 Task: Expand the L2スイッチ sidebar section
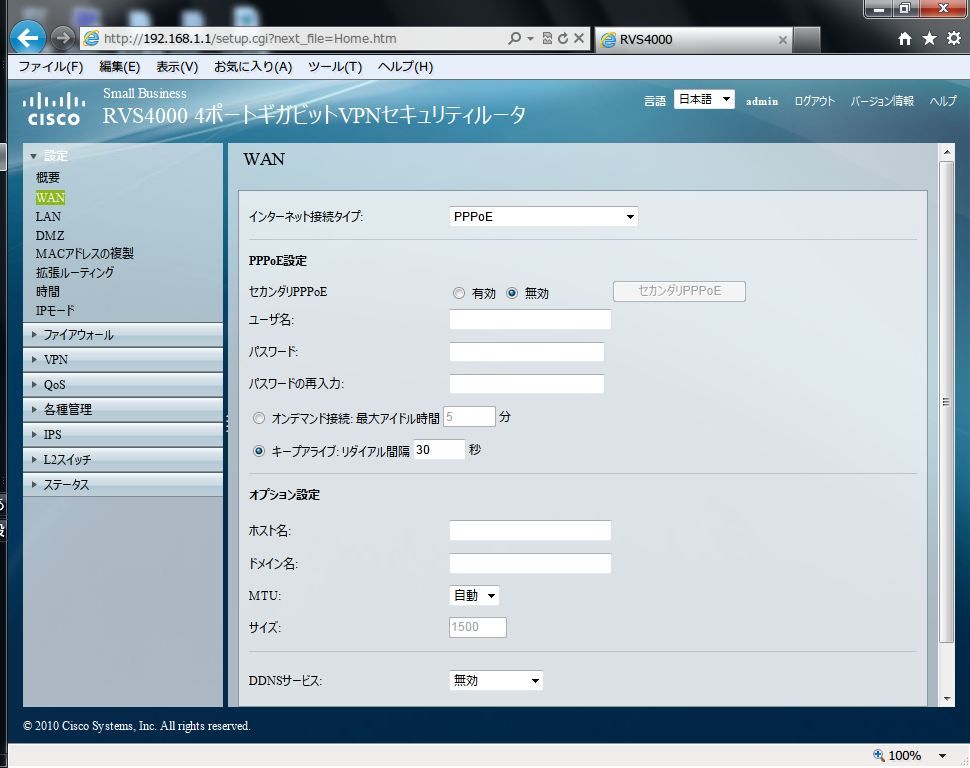[x=122, y=459]
